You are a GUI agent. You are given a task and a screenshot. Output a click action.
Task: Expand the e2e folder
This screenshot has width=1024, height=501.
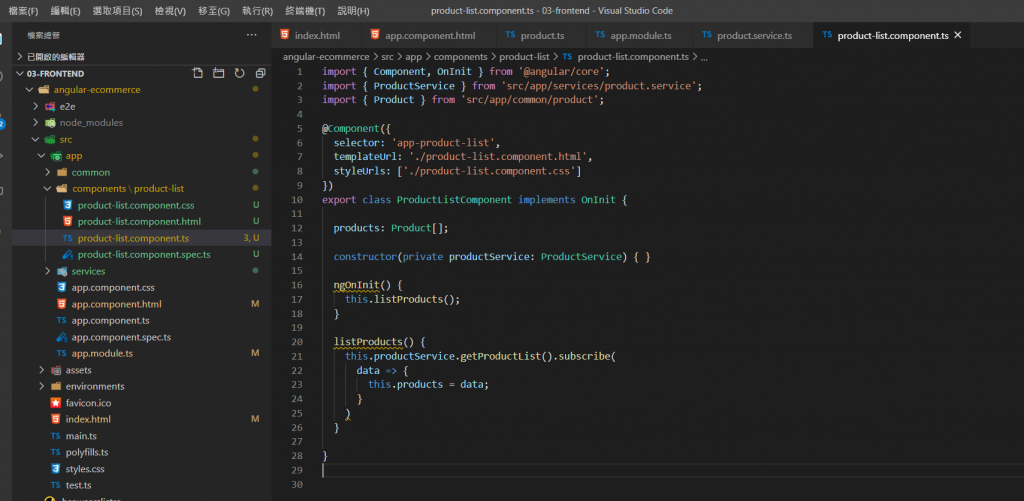[67, 106]
